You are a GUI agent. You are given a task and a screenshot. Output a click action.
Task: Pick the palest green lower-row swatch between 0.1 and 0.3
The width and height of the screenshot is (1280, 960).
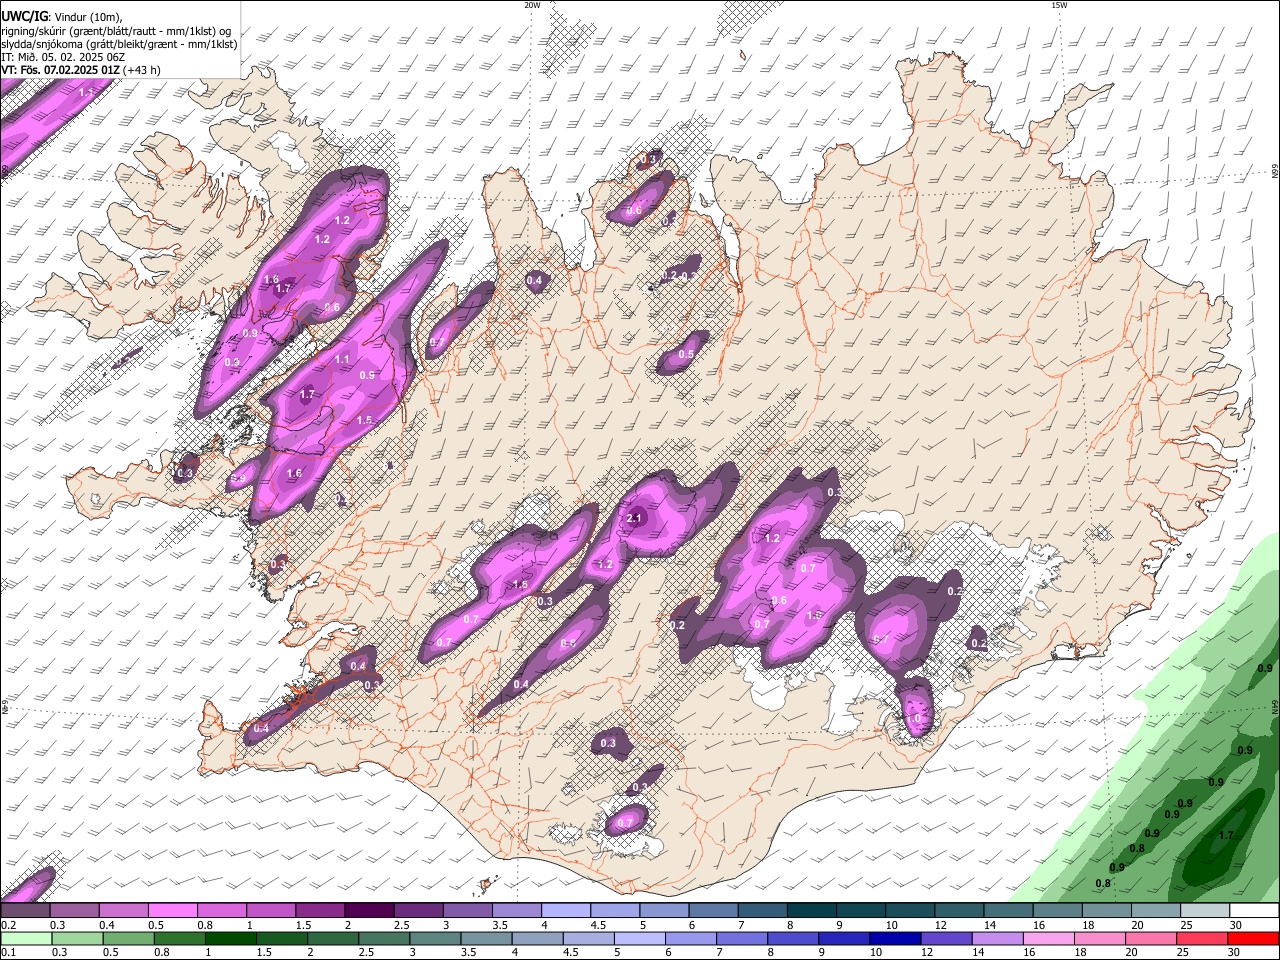(x=25, y=938)
